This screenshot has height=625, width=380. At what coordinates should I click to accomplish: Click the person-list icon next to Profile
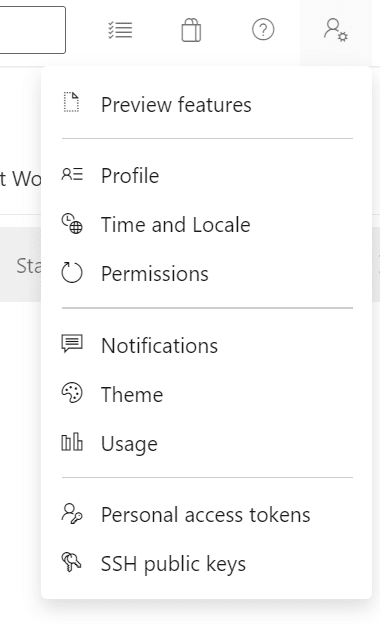pos(72,175)
